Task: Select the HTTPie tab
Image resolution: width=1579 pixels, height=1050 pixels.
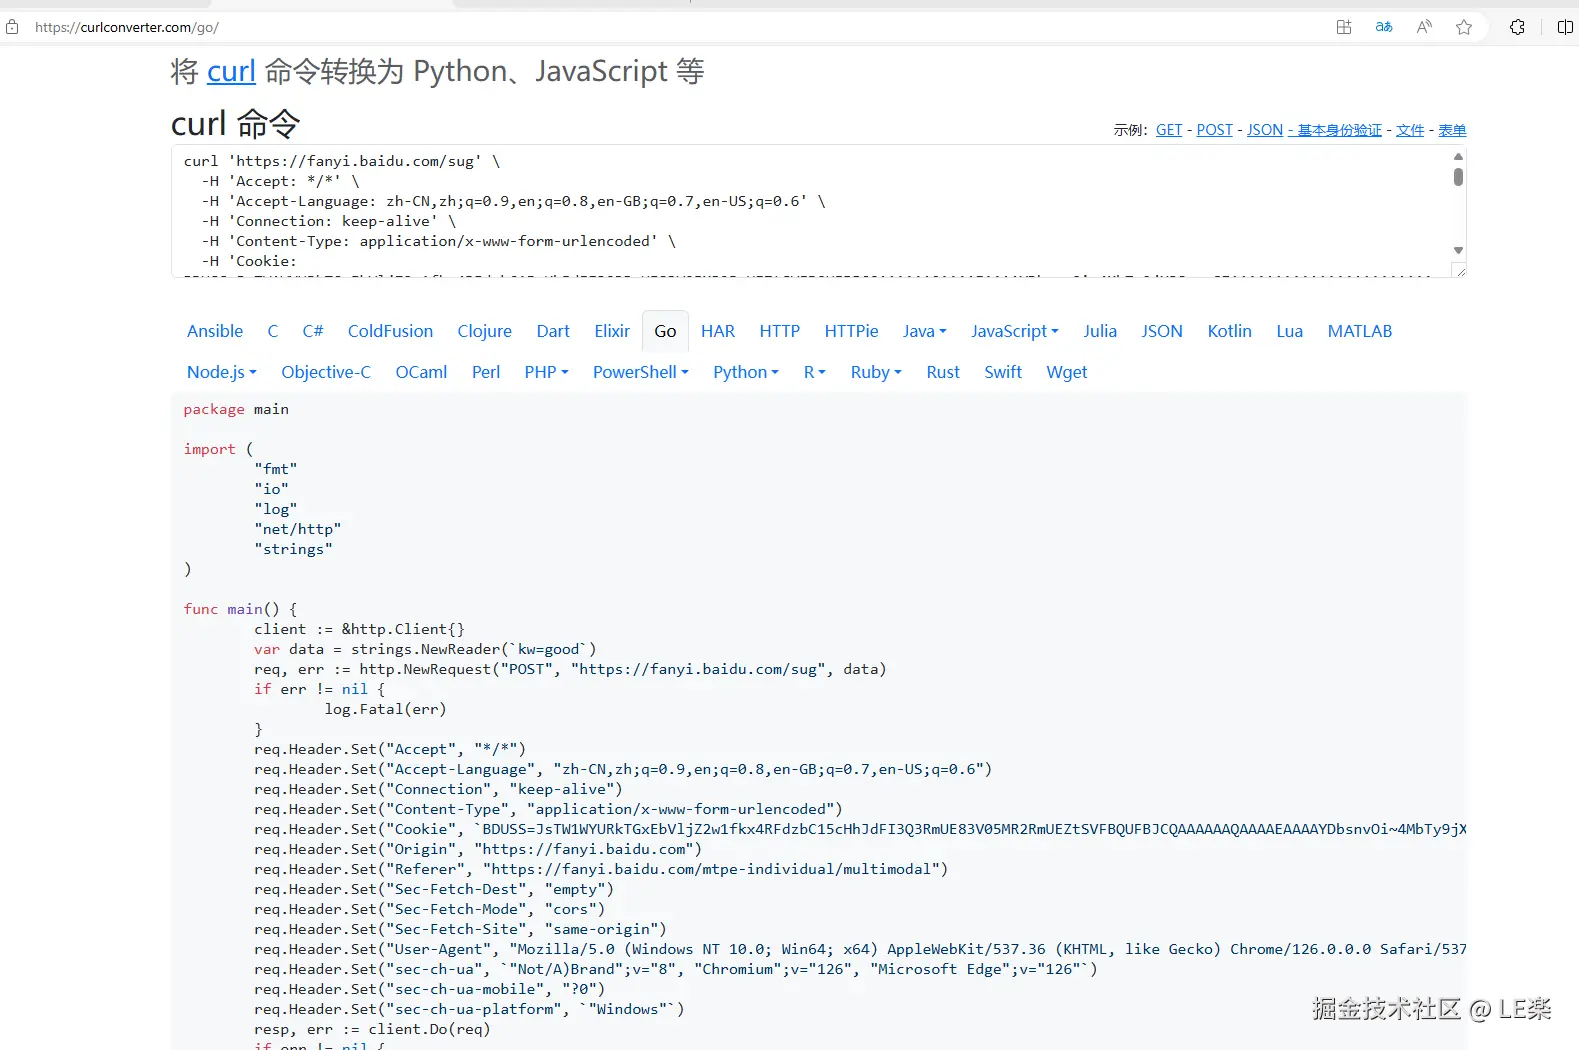Action: click(851, 331)
